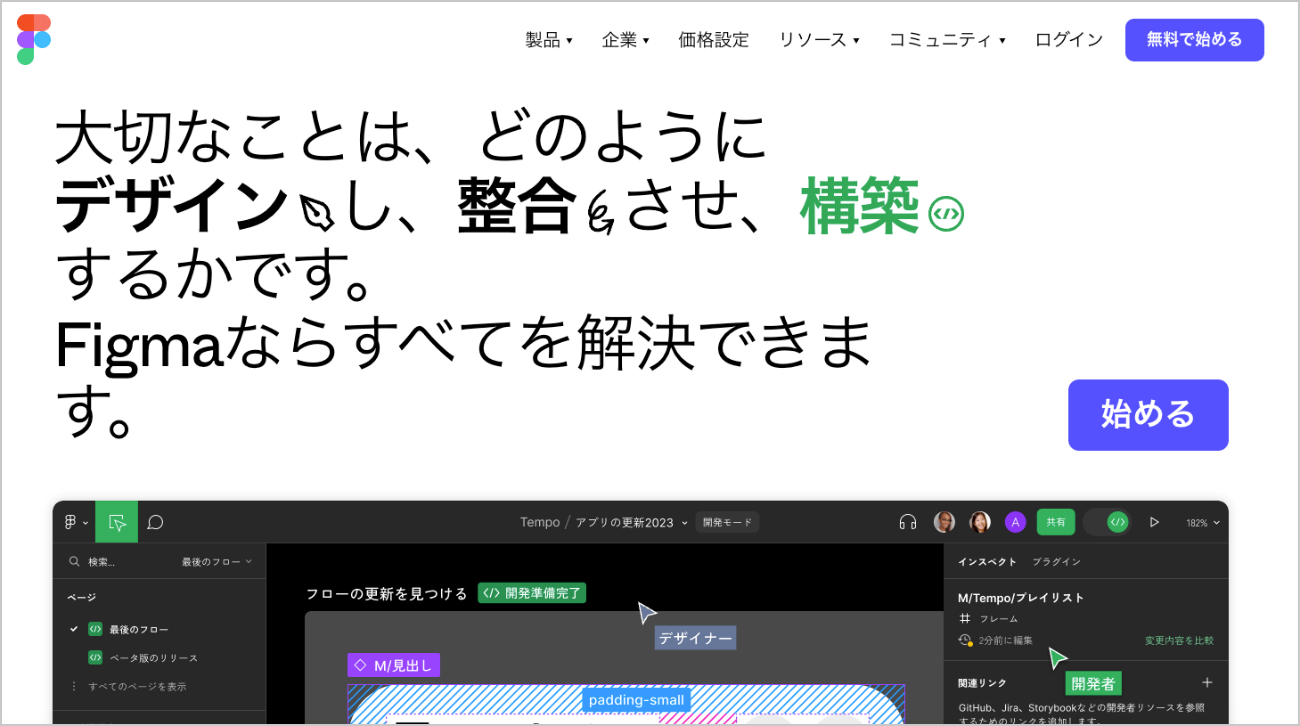Switch to the プラグイン tab
The image size is (1300, 726).
click(1056, 562)
